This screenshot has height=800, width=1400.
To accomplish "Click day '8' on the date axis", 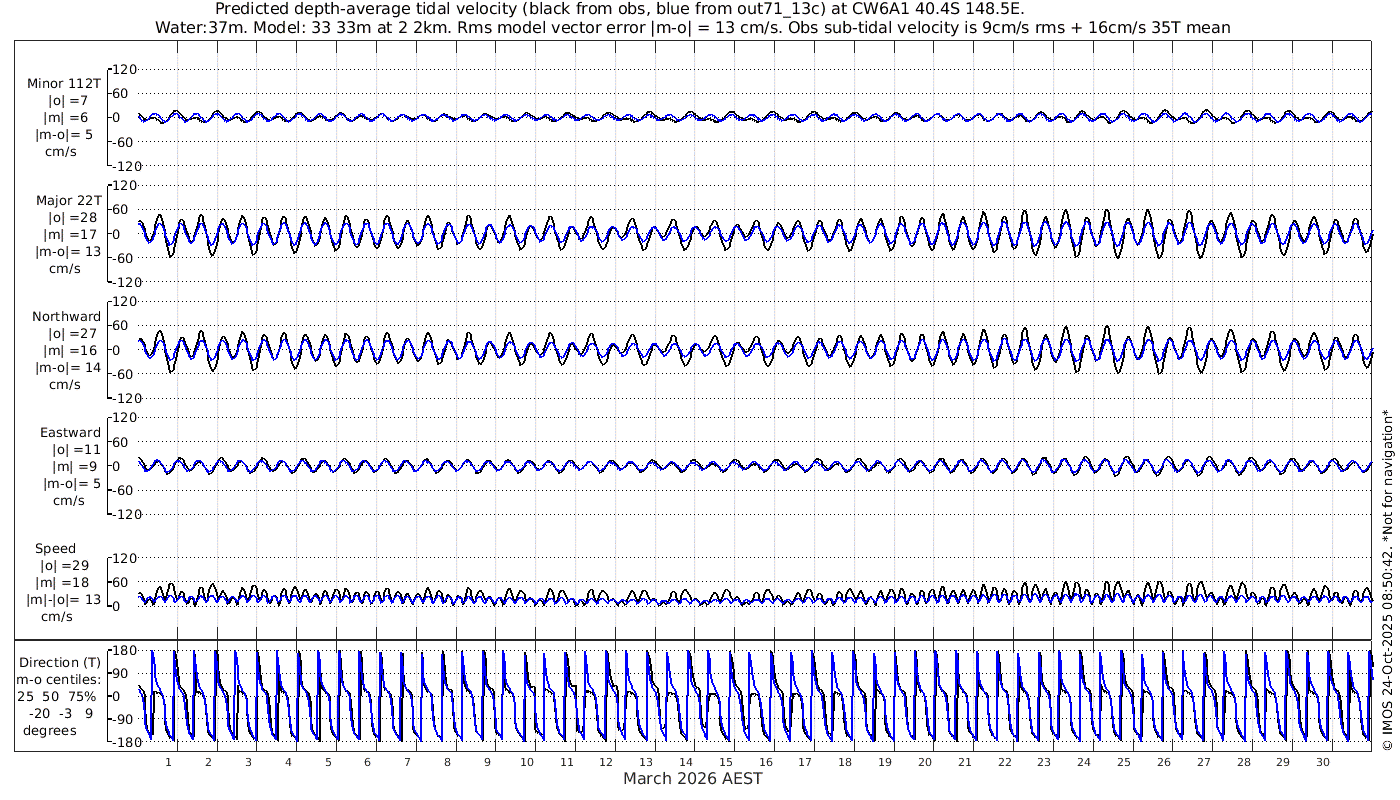I will [447, 761].
